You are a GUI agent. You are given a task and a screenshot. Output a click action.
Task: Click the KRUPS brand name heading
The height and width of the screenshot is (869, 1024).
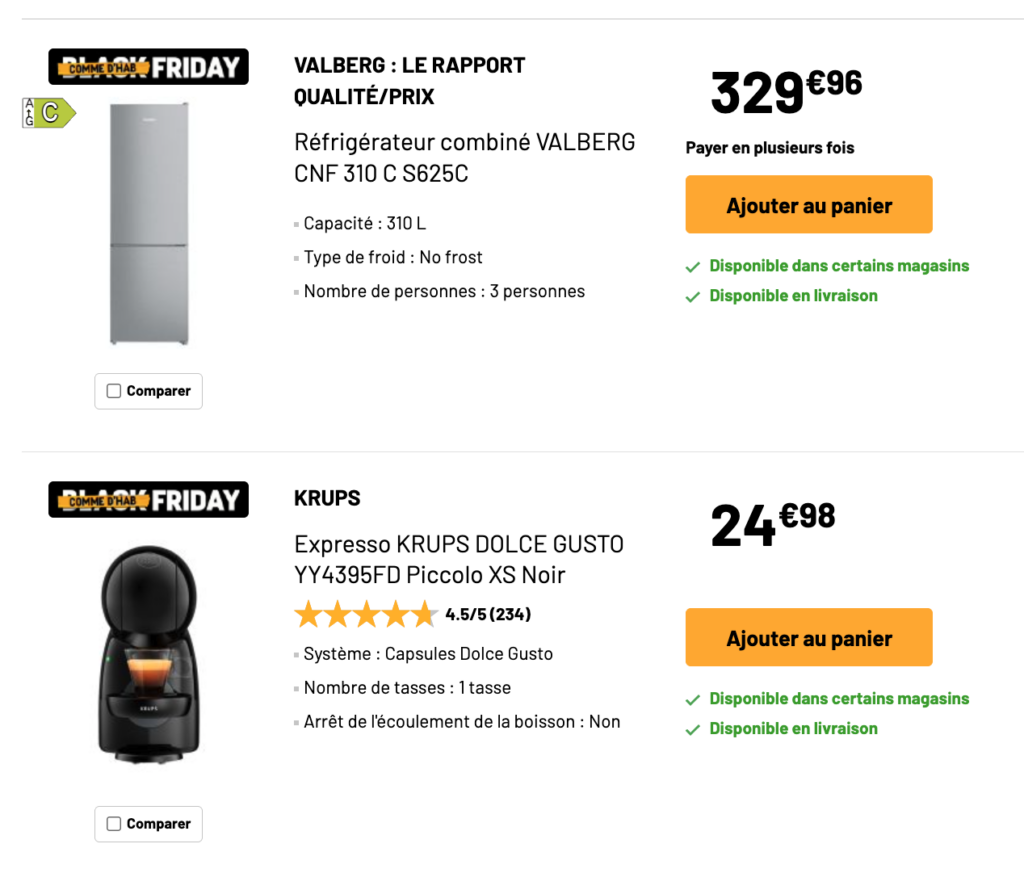click(x=327, y=498)
